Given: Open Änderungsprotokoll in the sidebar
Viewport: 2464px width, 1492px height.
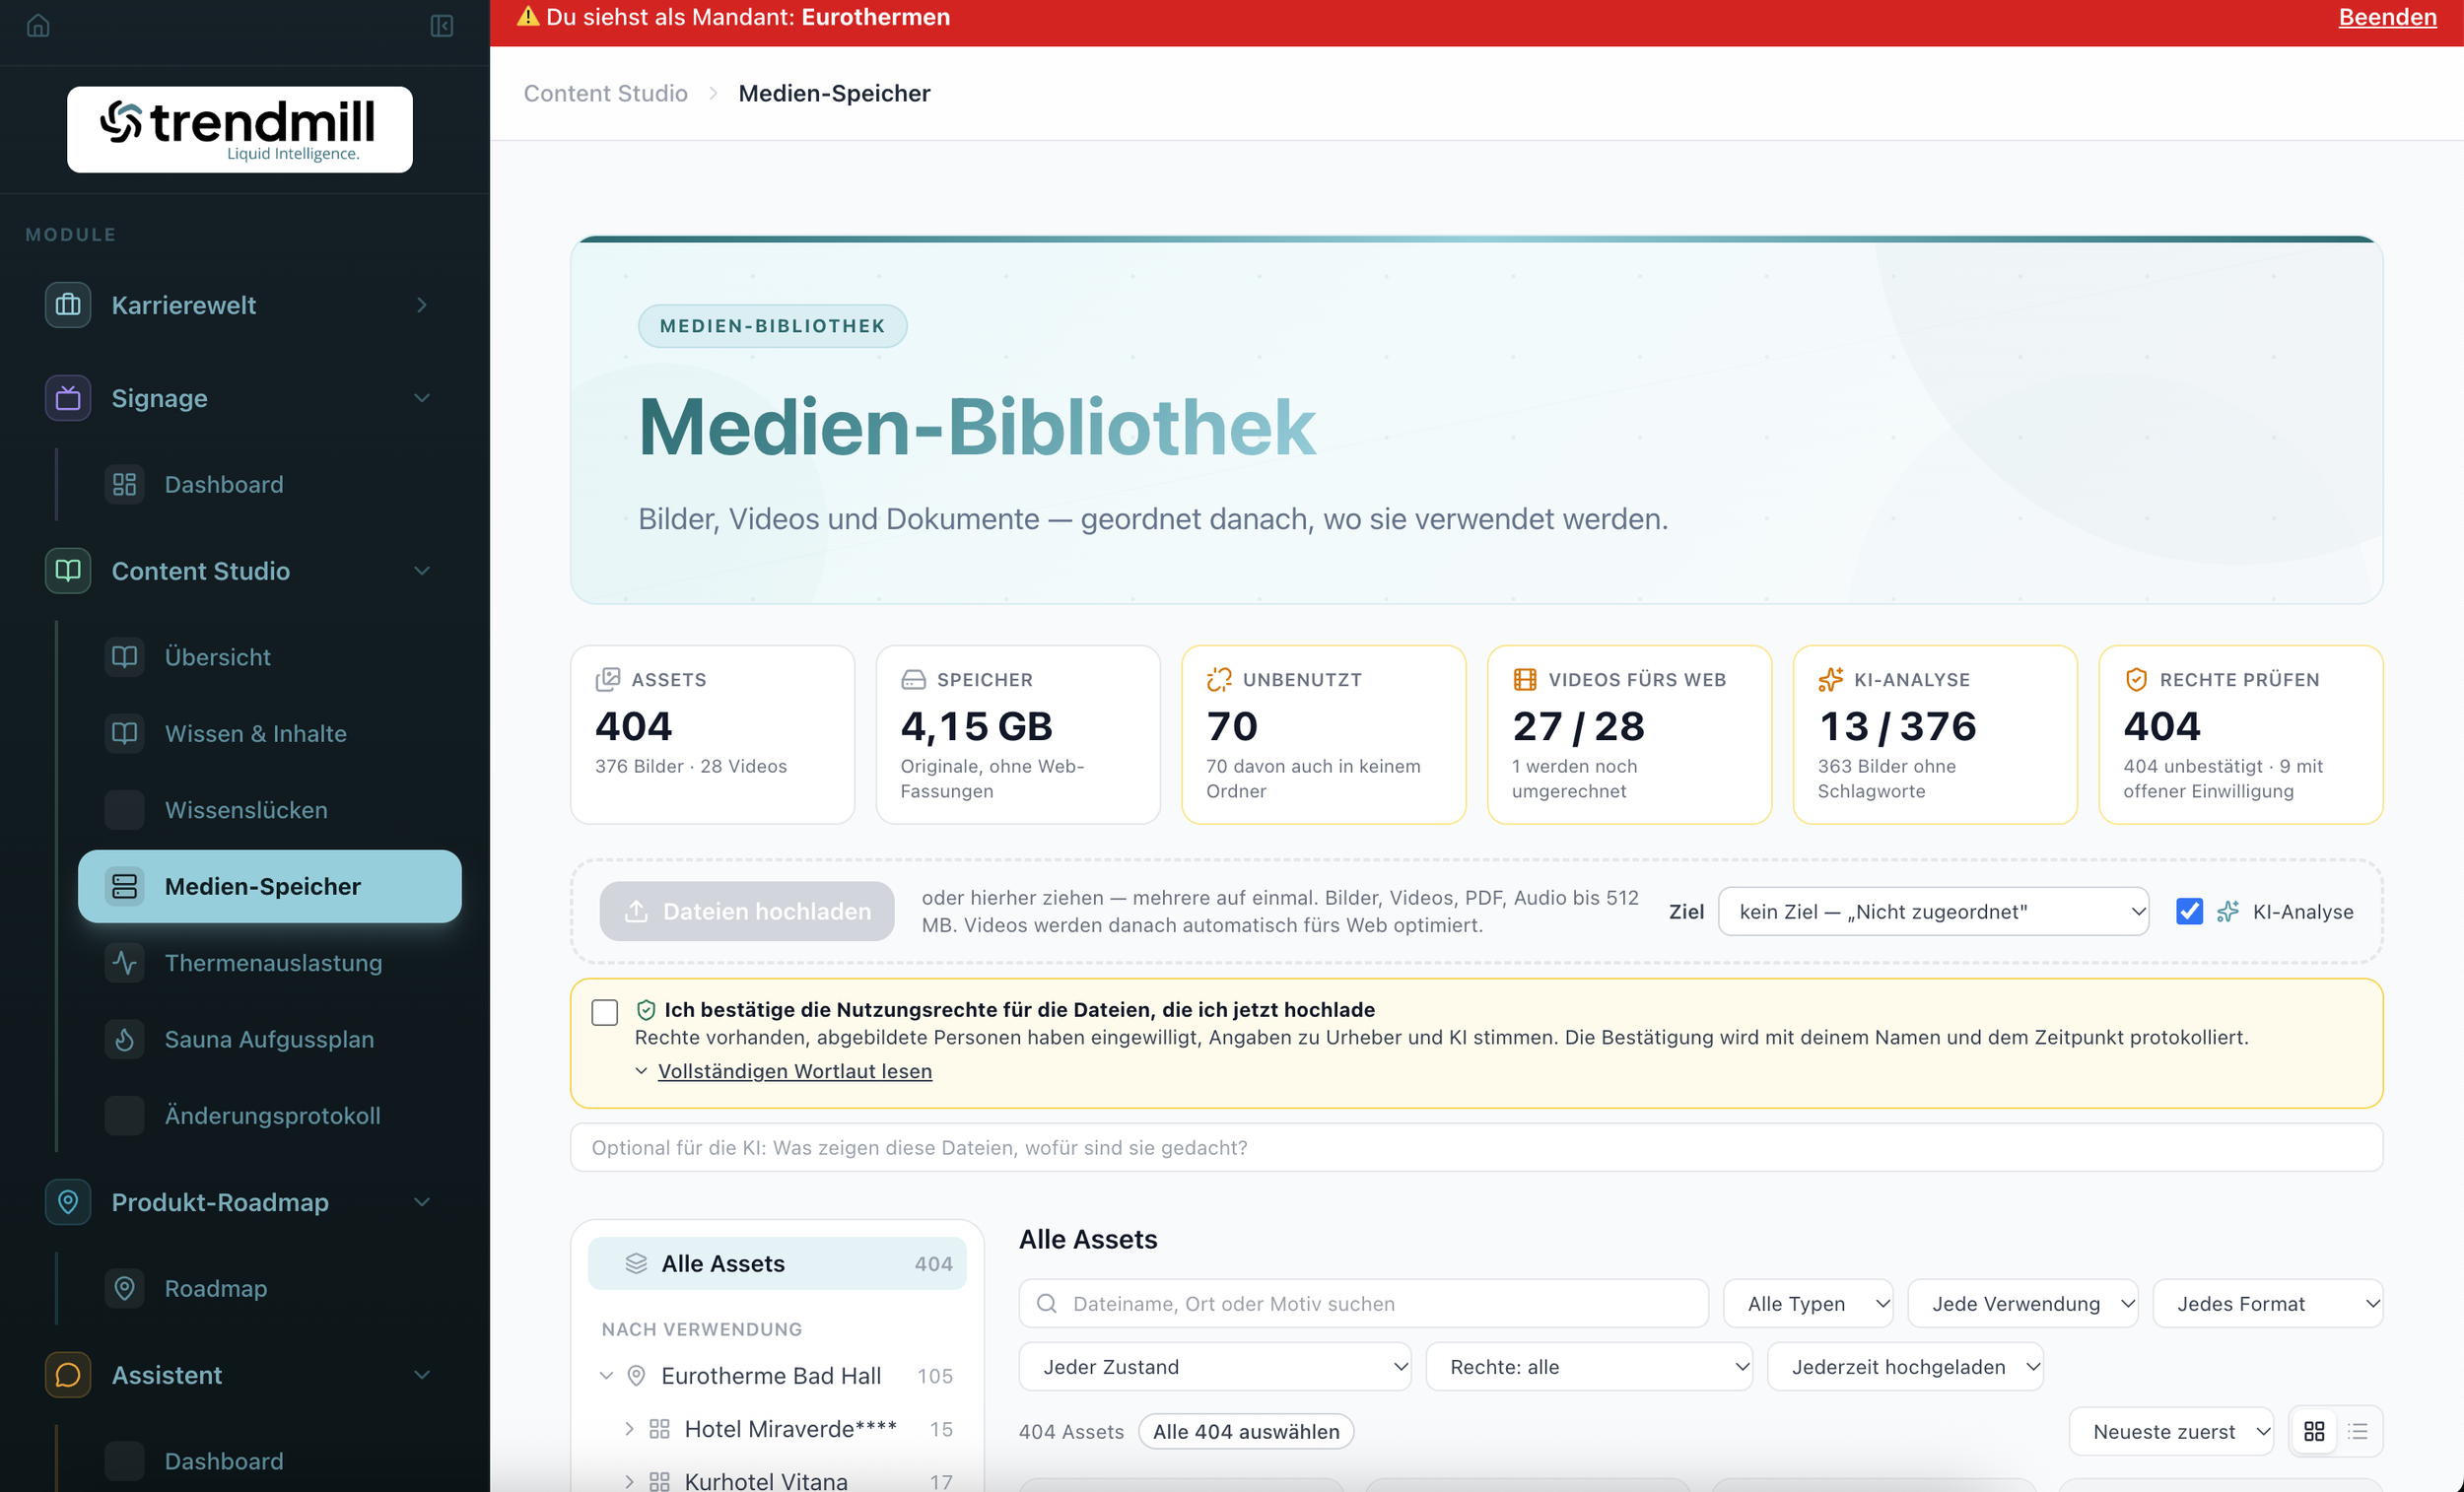Looking at the screenshot, I should coord(270,1116).
